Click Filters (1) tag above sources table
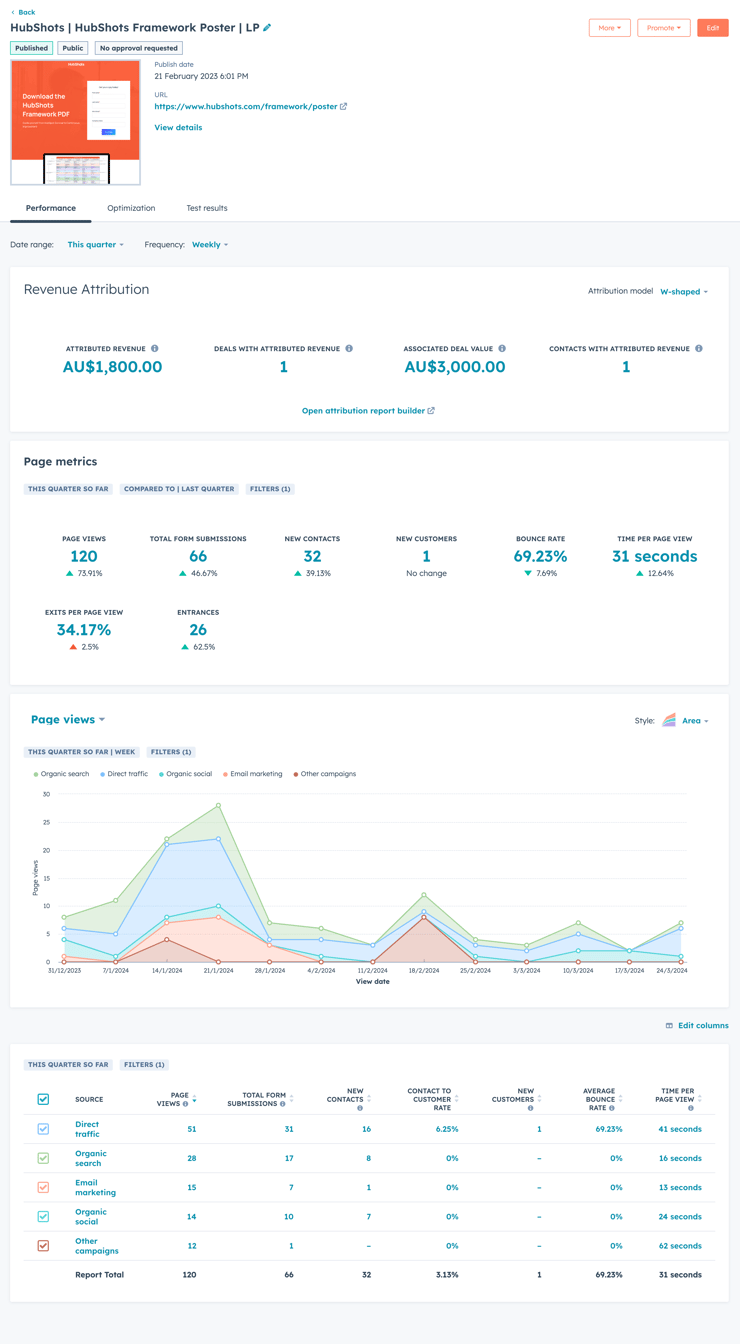This screenshot has width=740, height=1344. pos(144,1065)
